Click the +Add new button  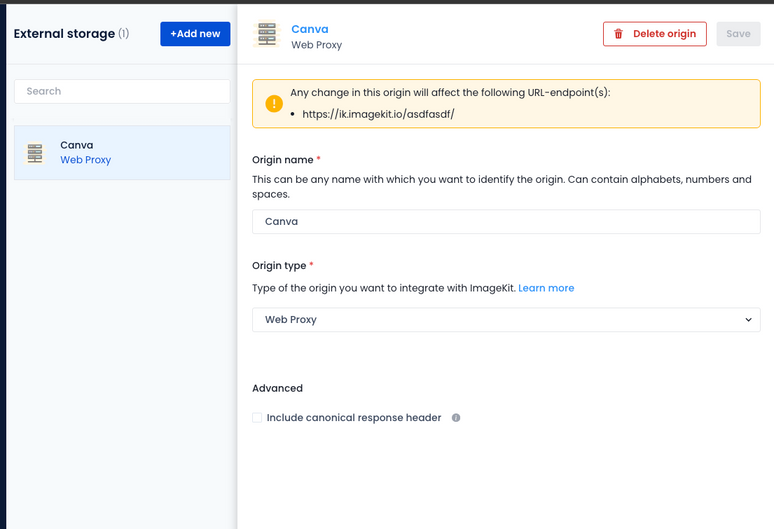pos(195,34)
